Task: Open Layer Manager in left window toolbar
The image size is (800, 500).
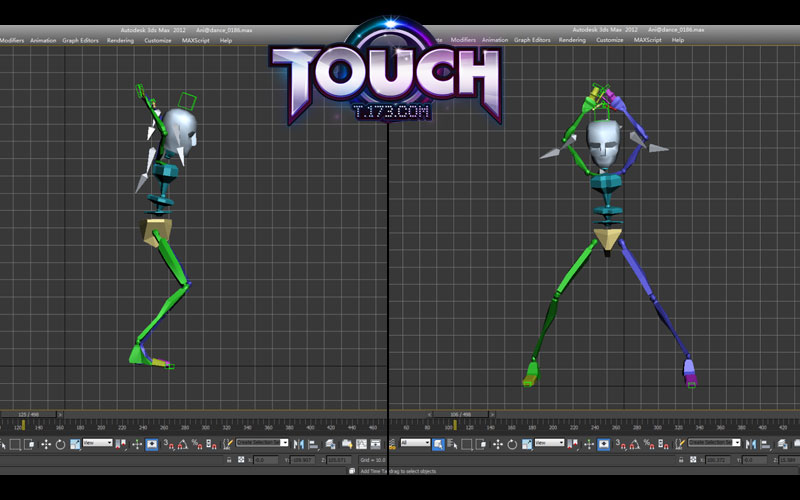Action: pyautogui.click(x=330, y=444)
